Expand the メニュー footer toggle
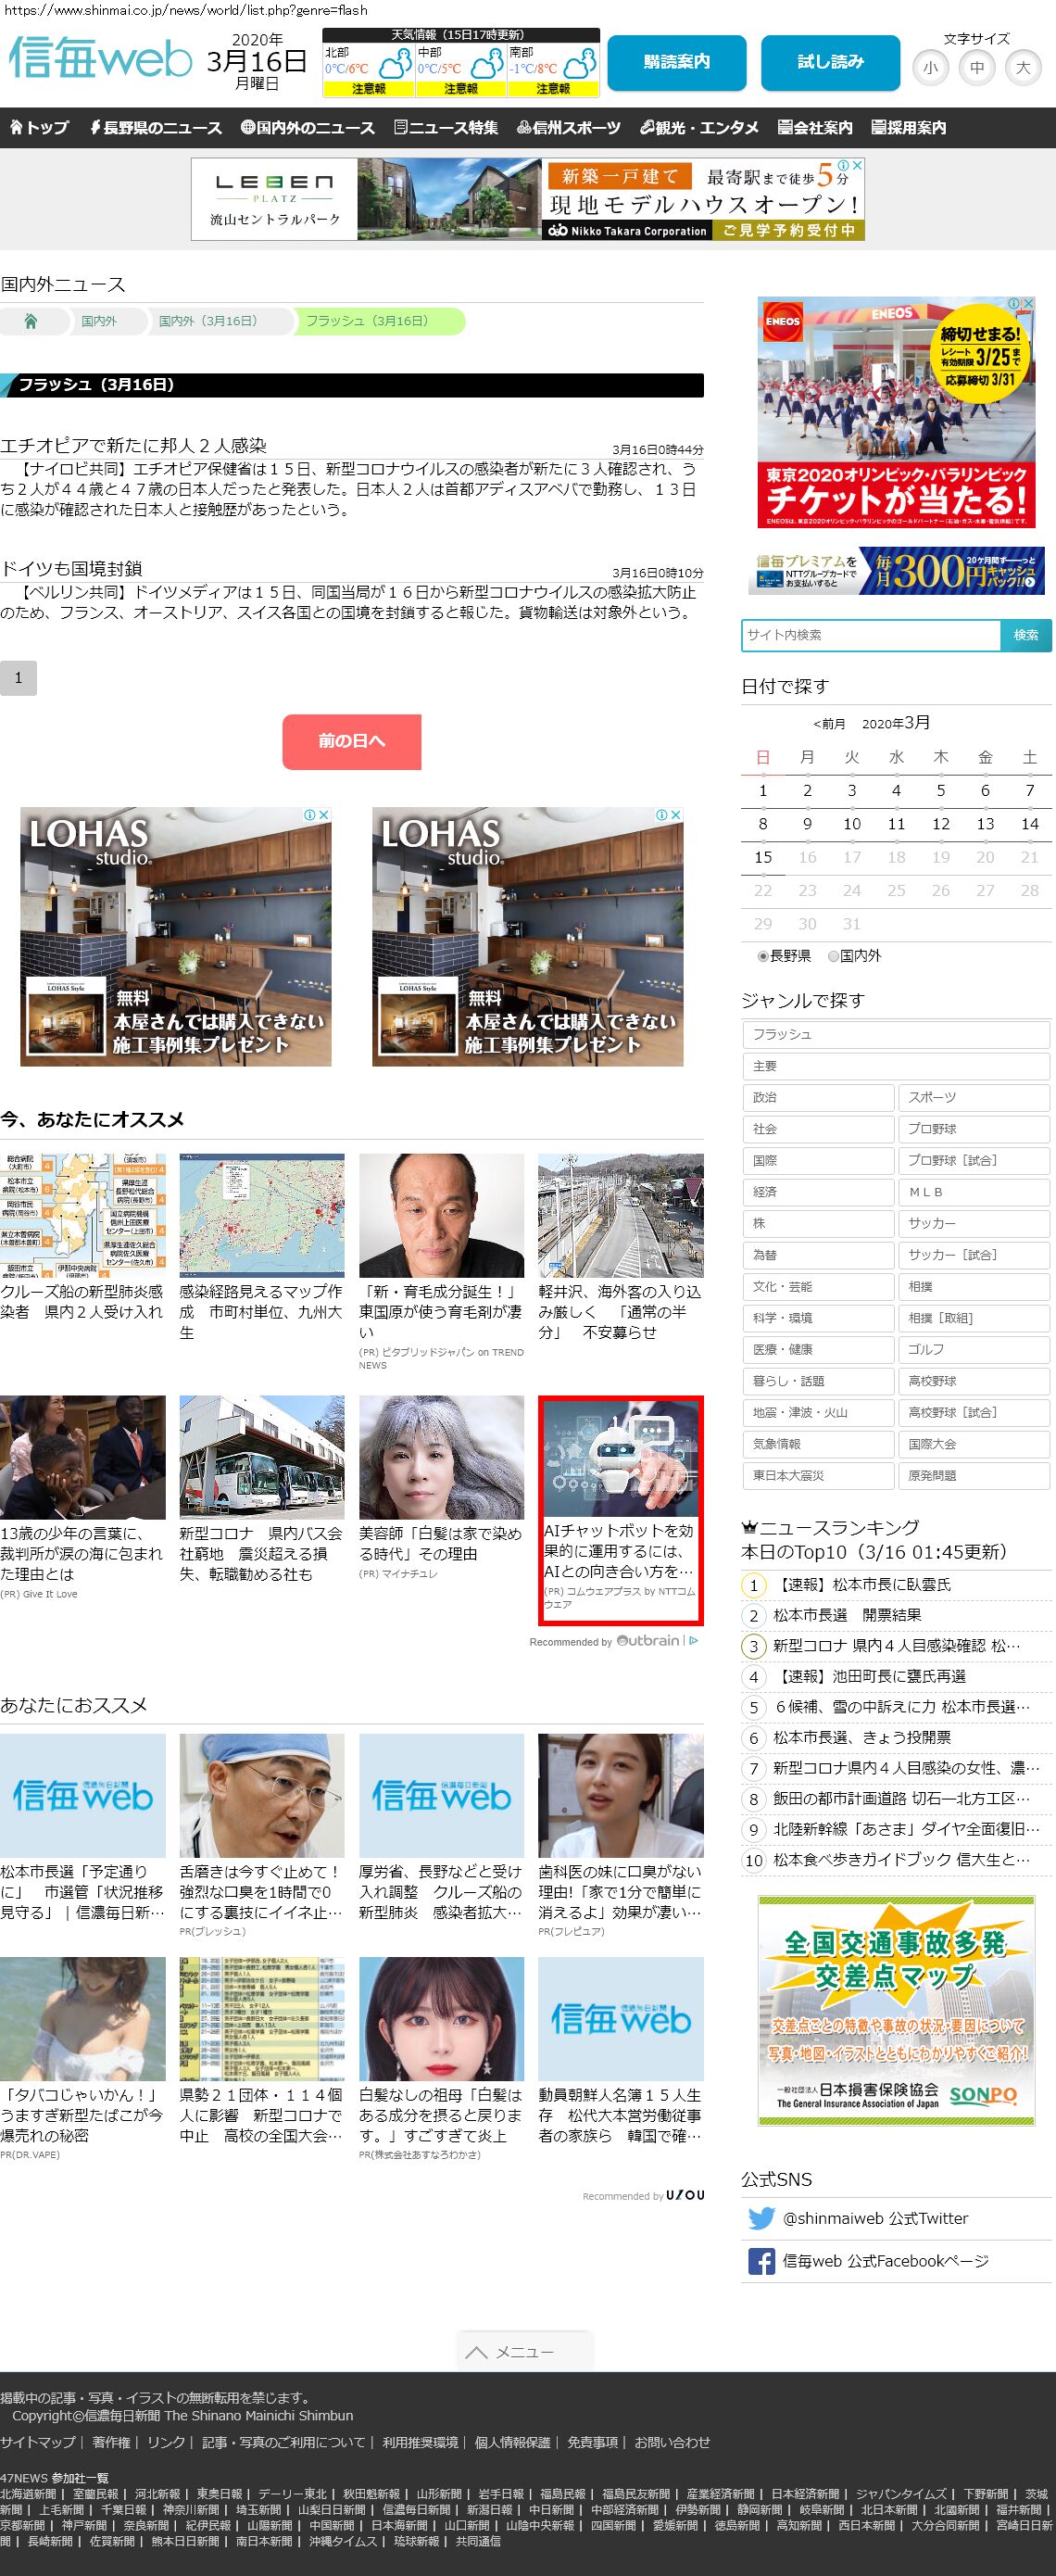1056x2576 pixels. click(525, 2351)
